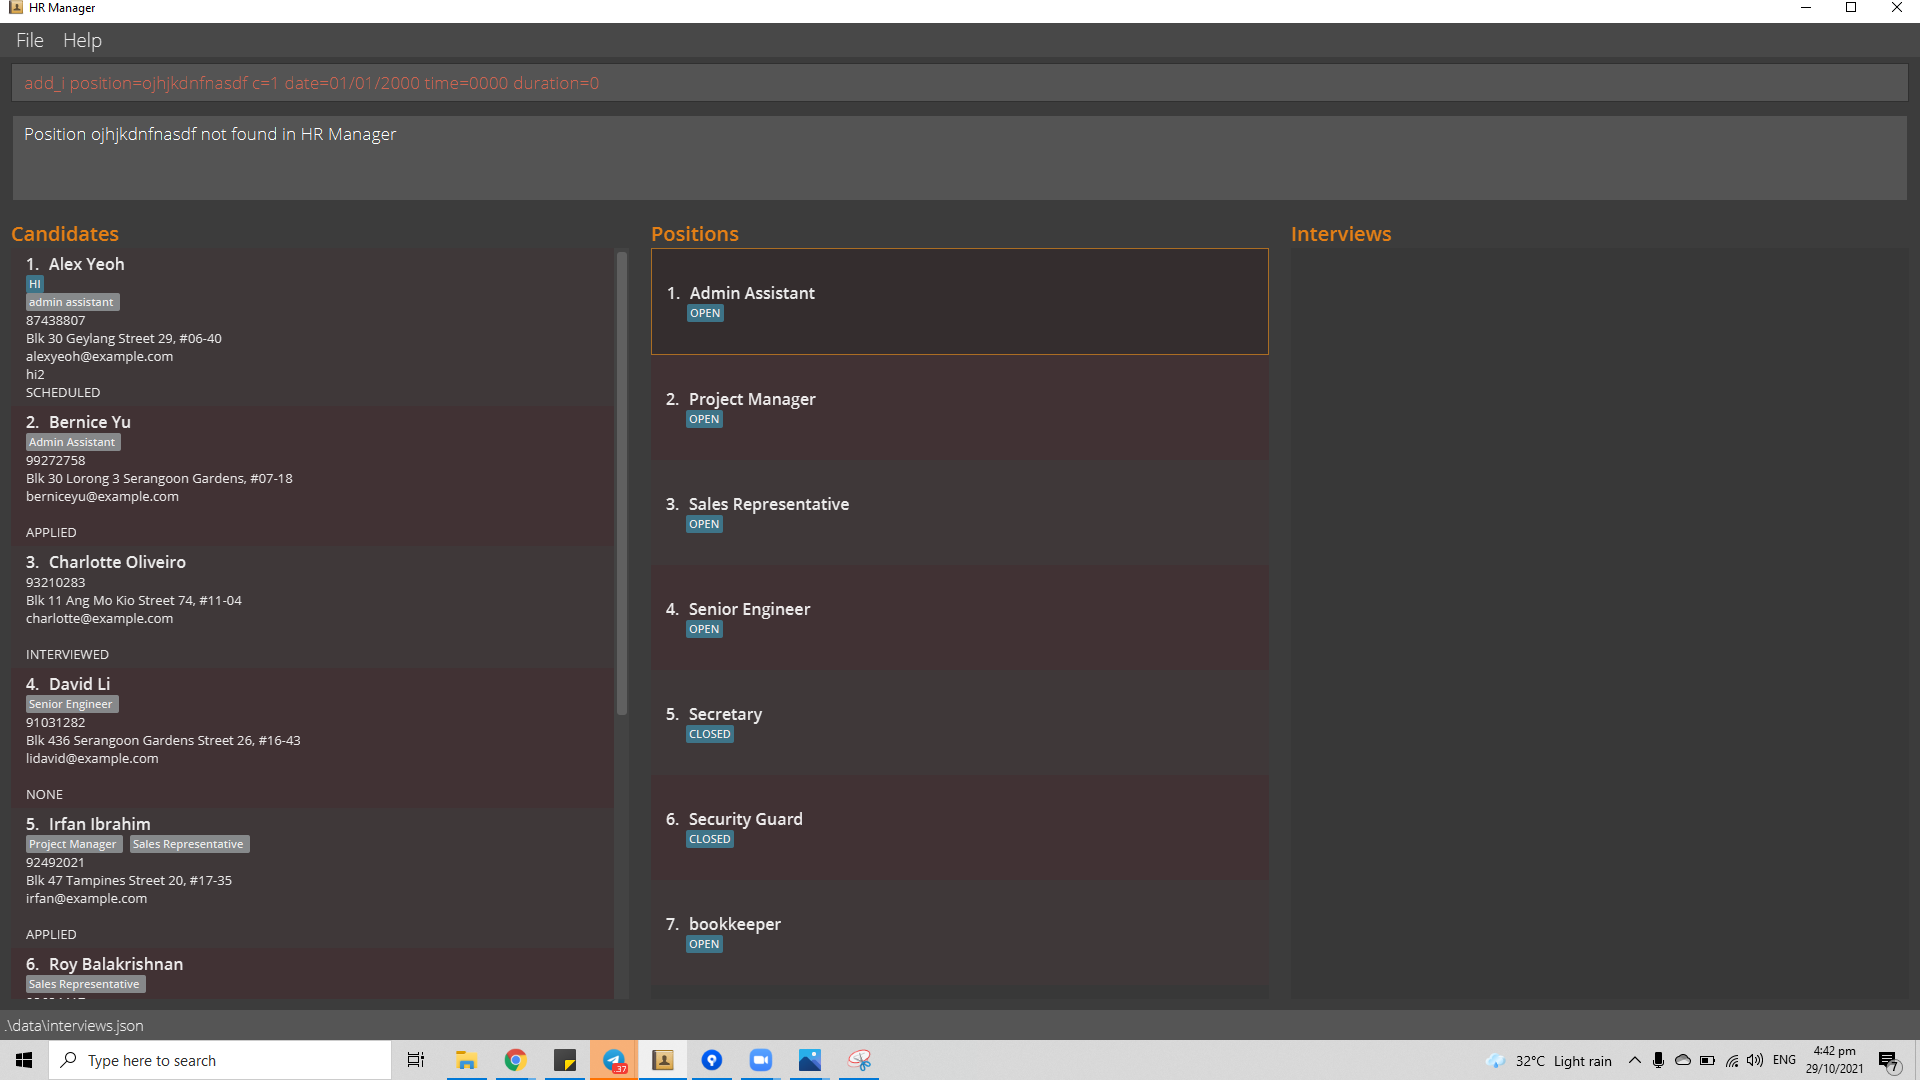
Task: Click the Windows Start button
Action: click(x=24, y=1060)
